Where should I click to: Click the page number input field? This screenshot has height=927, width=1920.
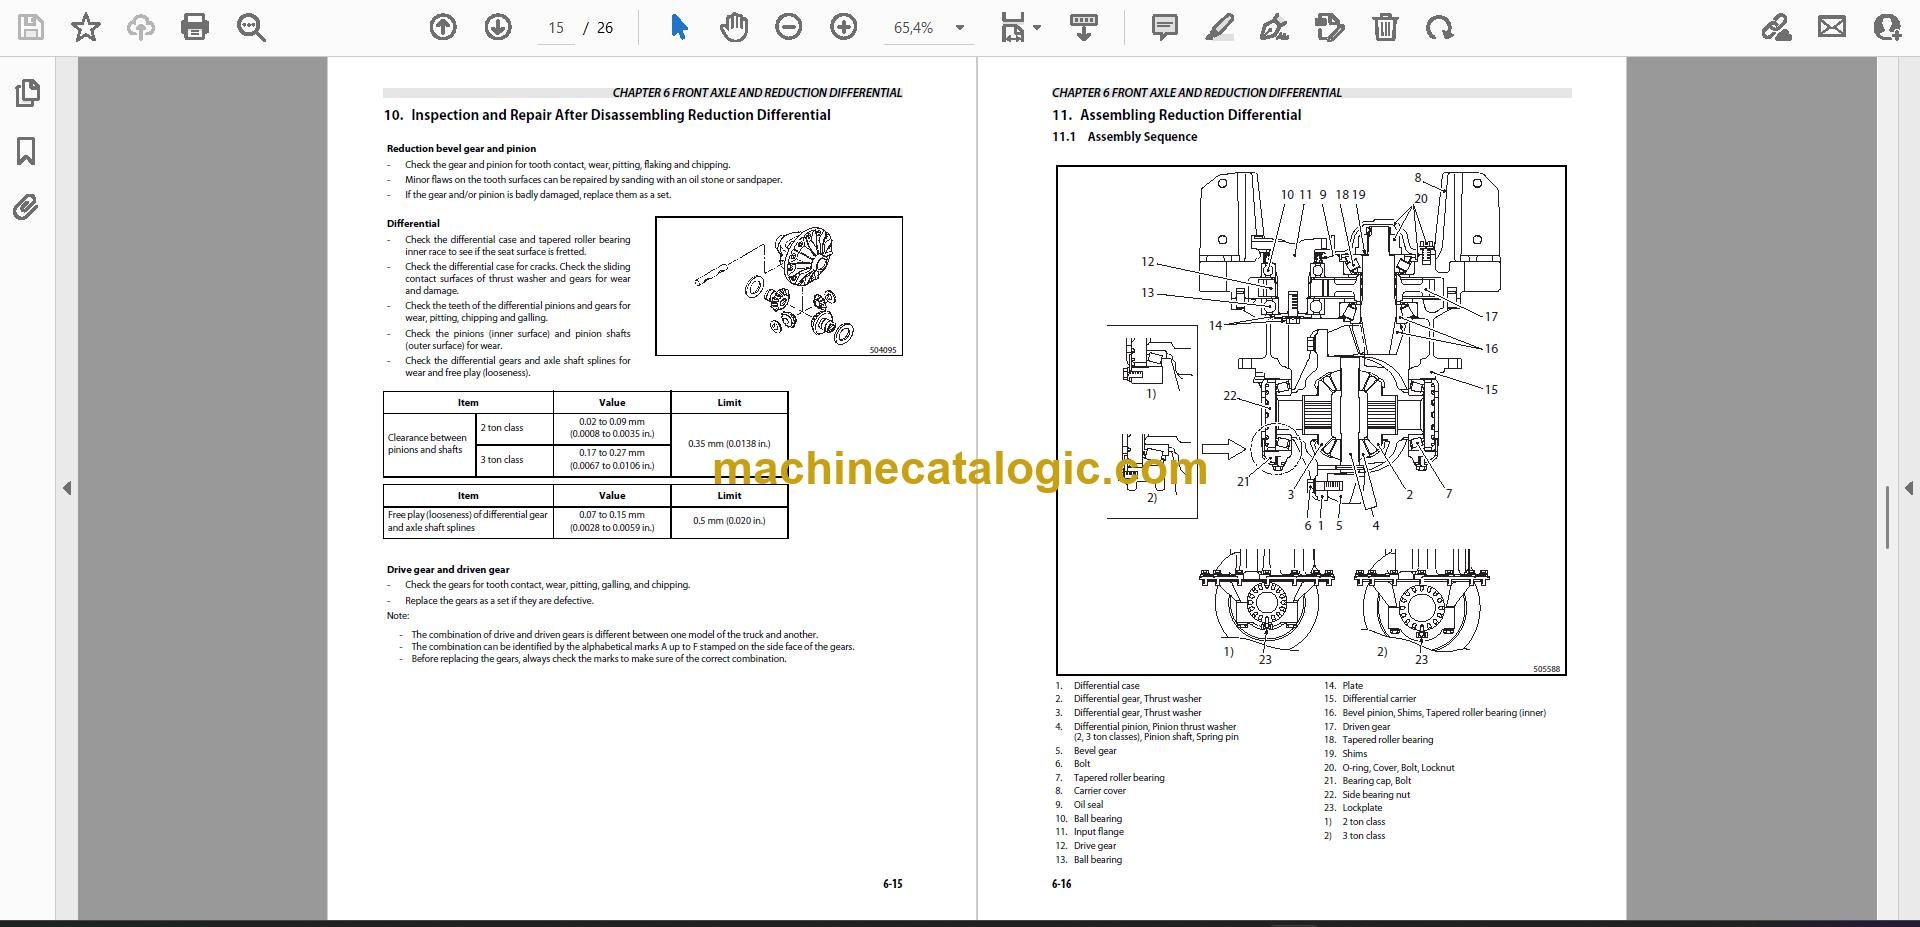click(x=556, y=28)
